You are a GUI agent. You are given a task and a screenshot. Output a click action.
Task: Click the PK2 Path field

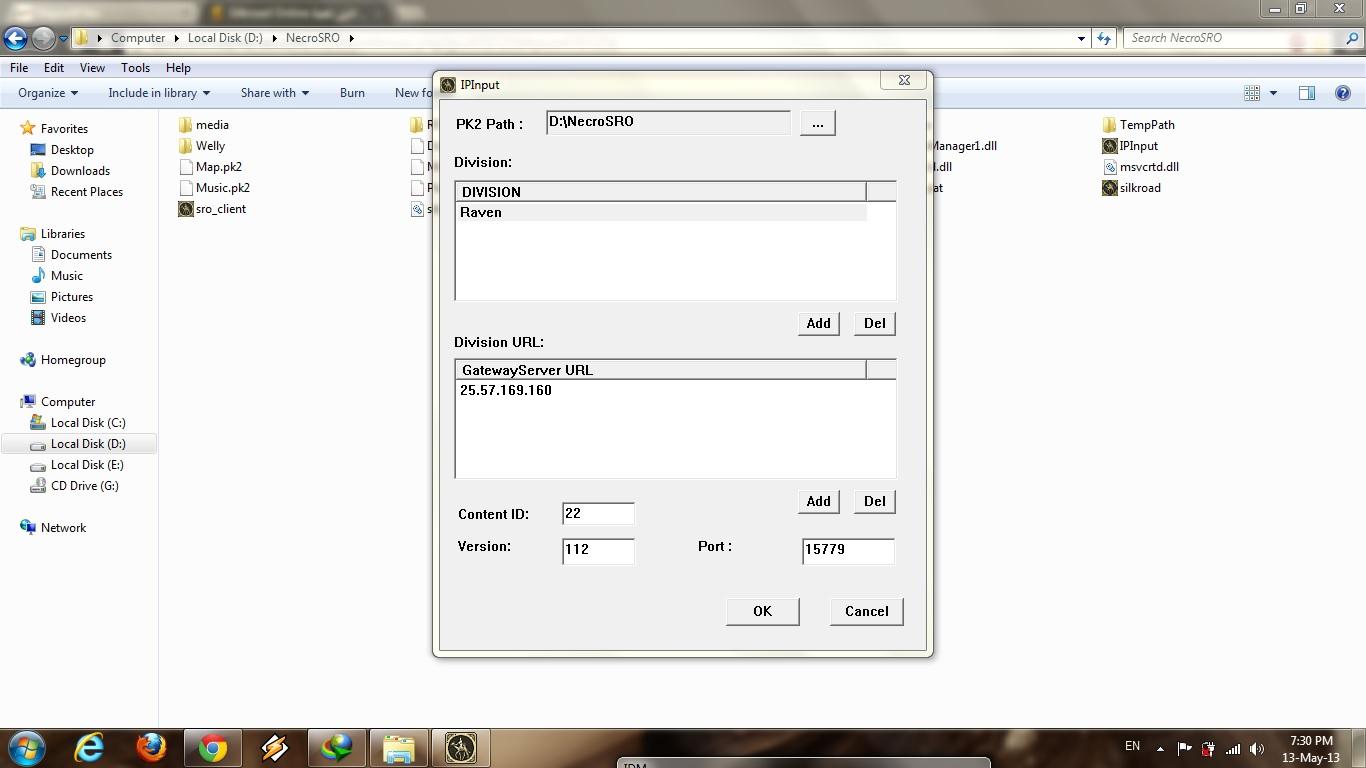(668, 122)
